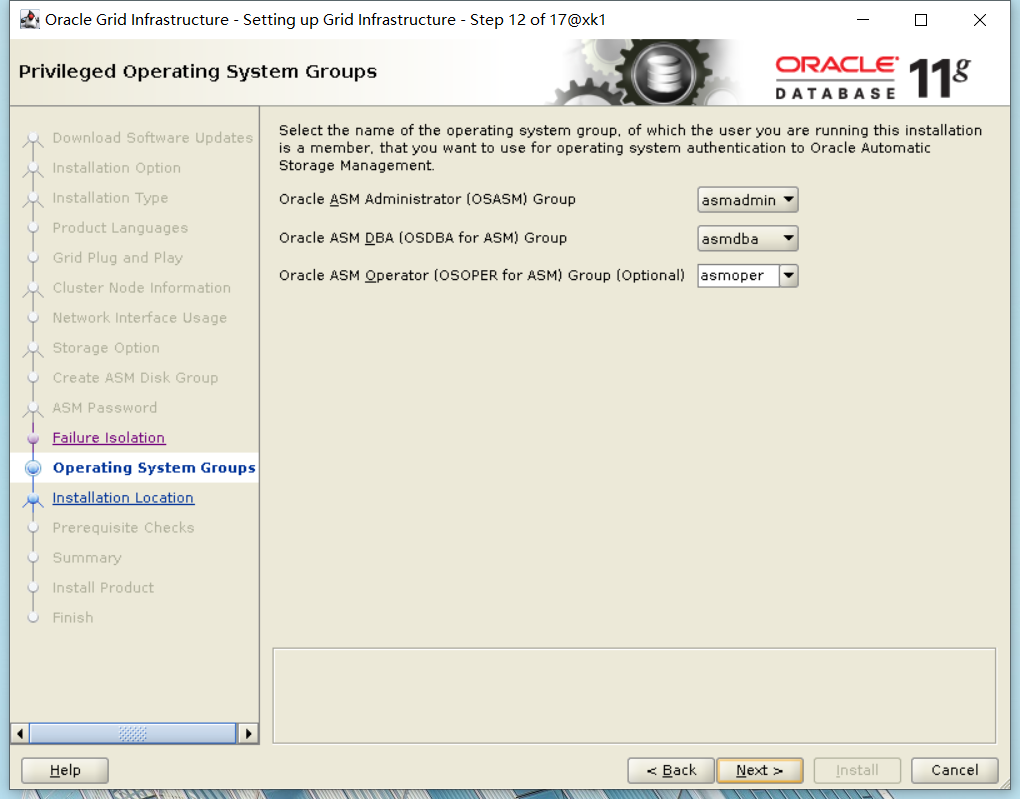The width and height of the screenshot is (1020, 799).
Task: Click the Installation Location step marker icon
Action: [33, 499]
